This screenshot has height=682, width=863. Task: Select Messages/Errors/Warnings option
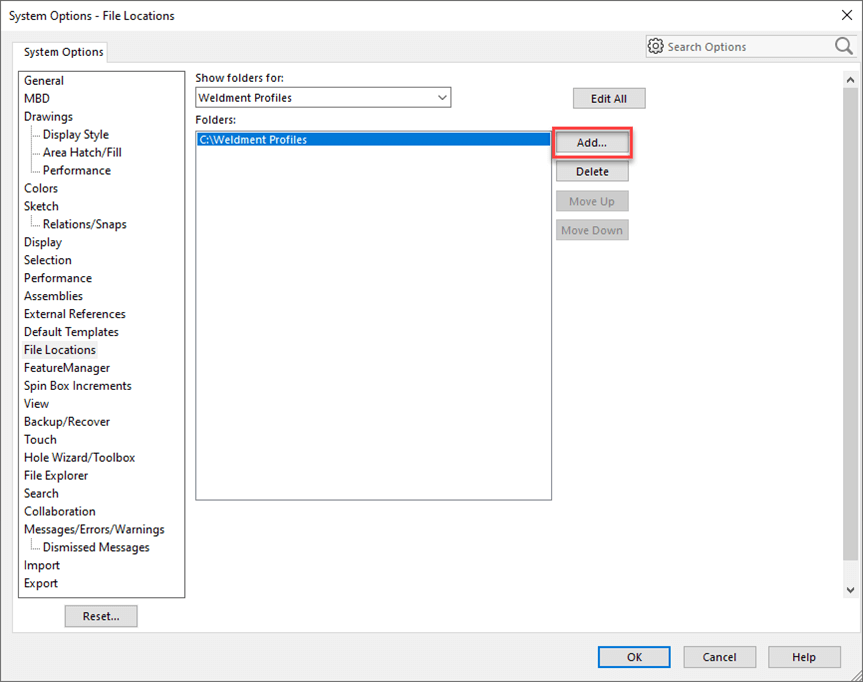click(x=94, y=529)
